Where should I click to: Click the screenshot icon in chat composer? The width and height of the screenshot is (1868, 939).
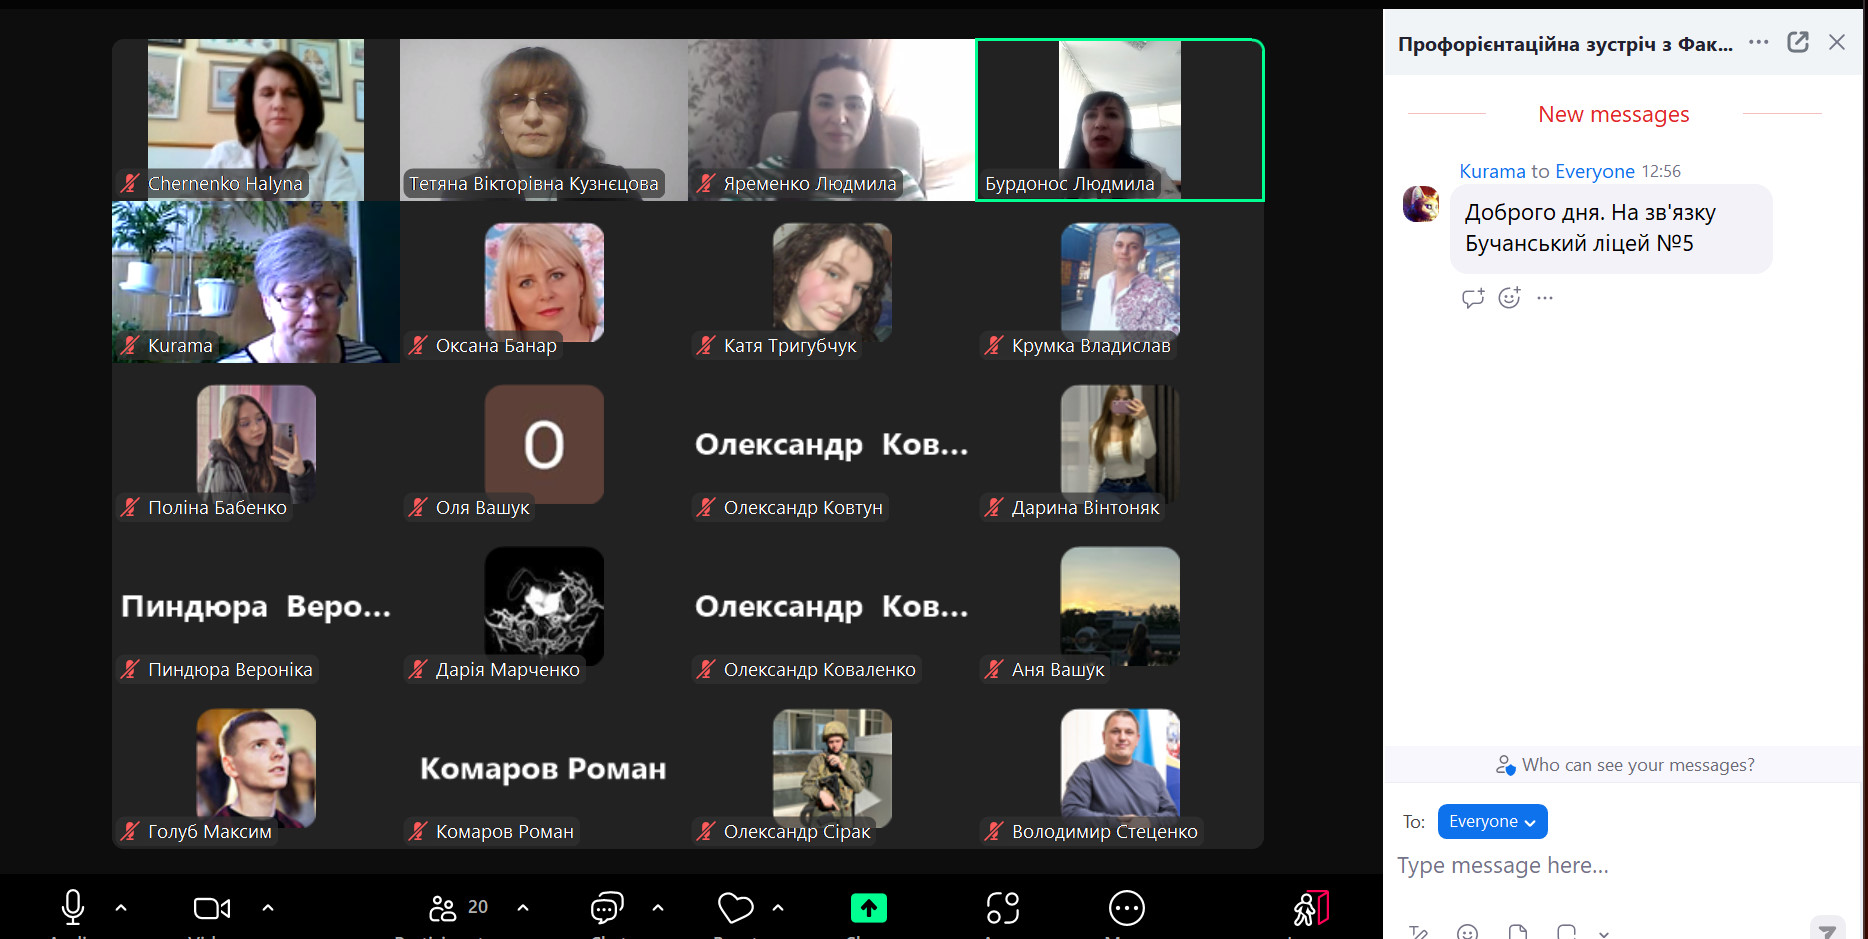click(x=1566, y=932)
